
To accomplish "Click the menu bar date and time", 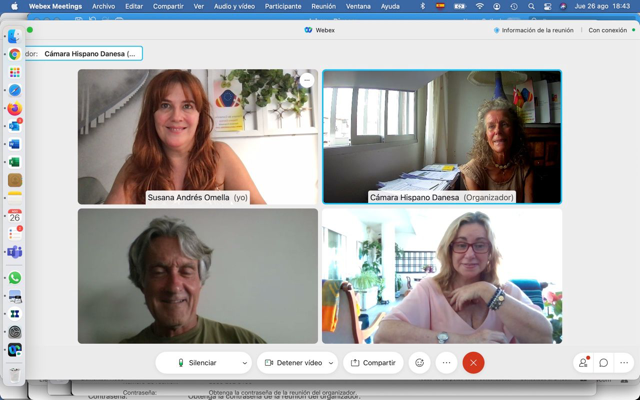I will click(x=602, y=6).
